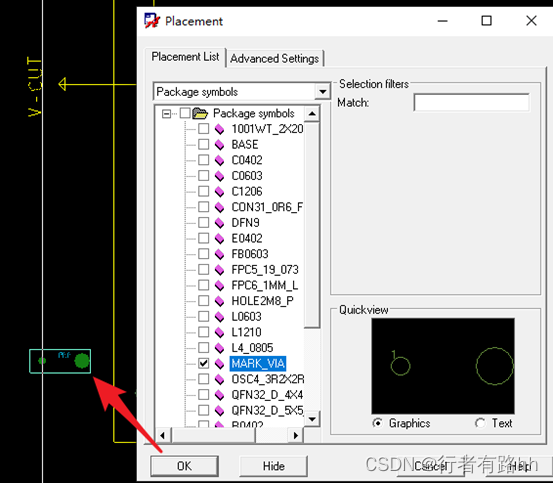The width and height of the screenshot is (553, 483).
Task: Open the Advanced Settings tab
Action: tap(275, 59)
